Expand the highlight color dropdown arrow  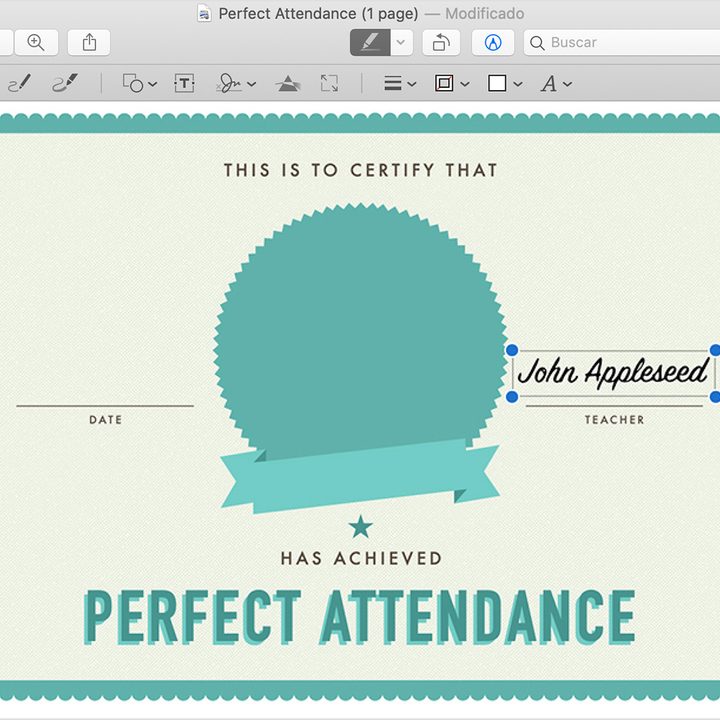[x=401, y=42]
